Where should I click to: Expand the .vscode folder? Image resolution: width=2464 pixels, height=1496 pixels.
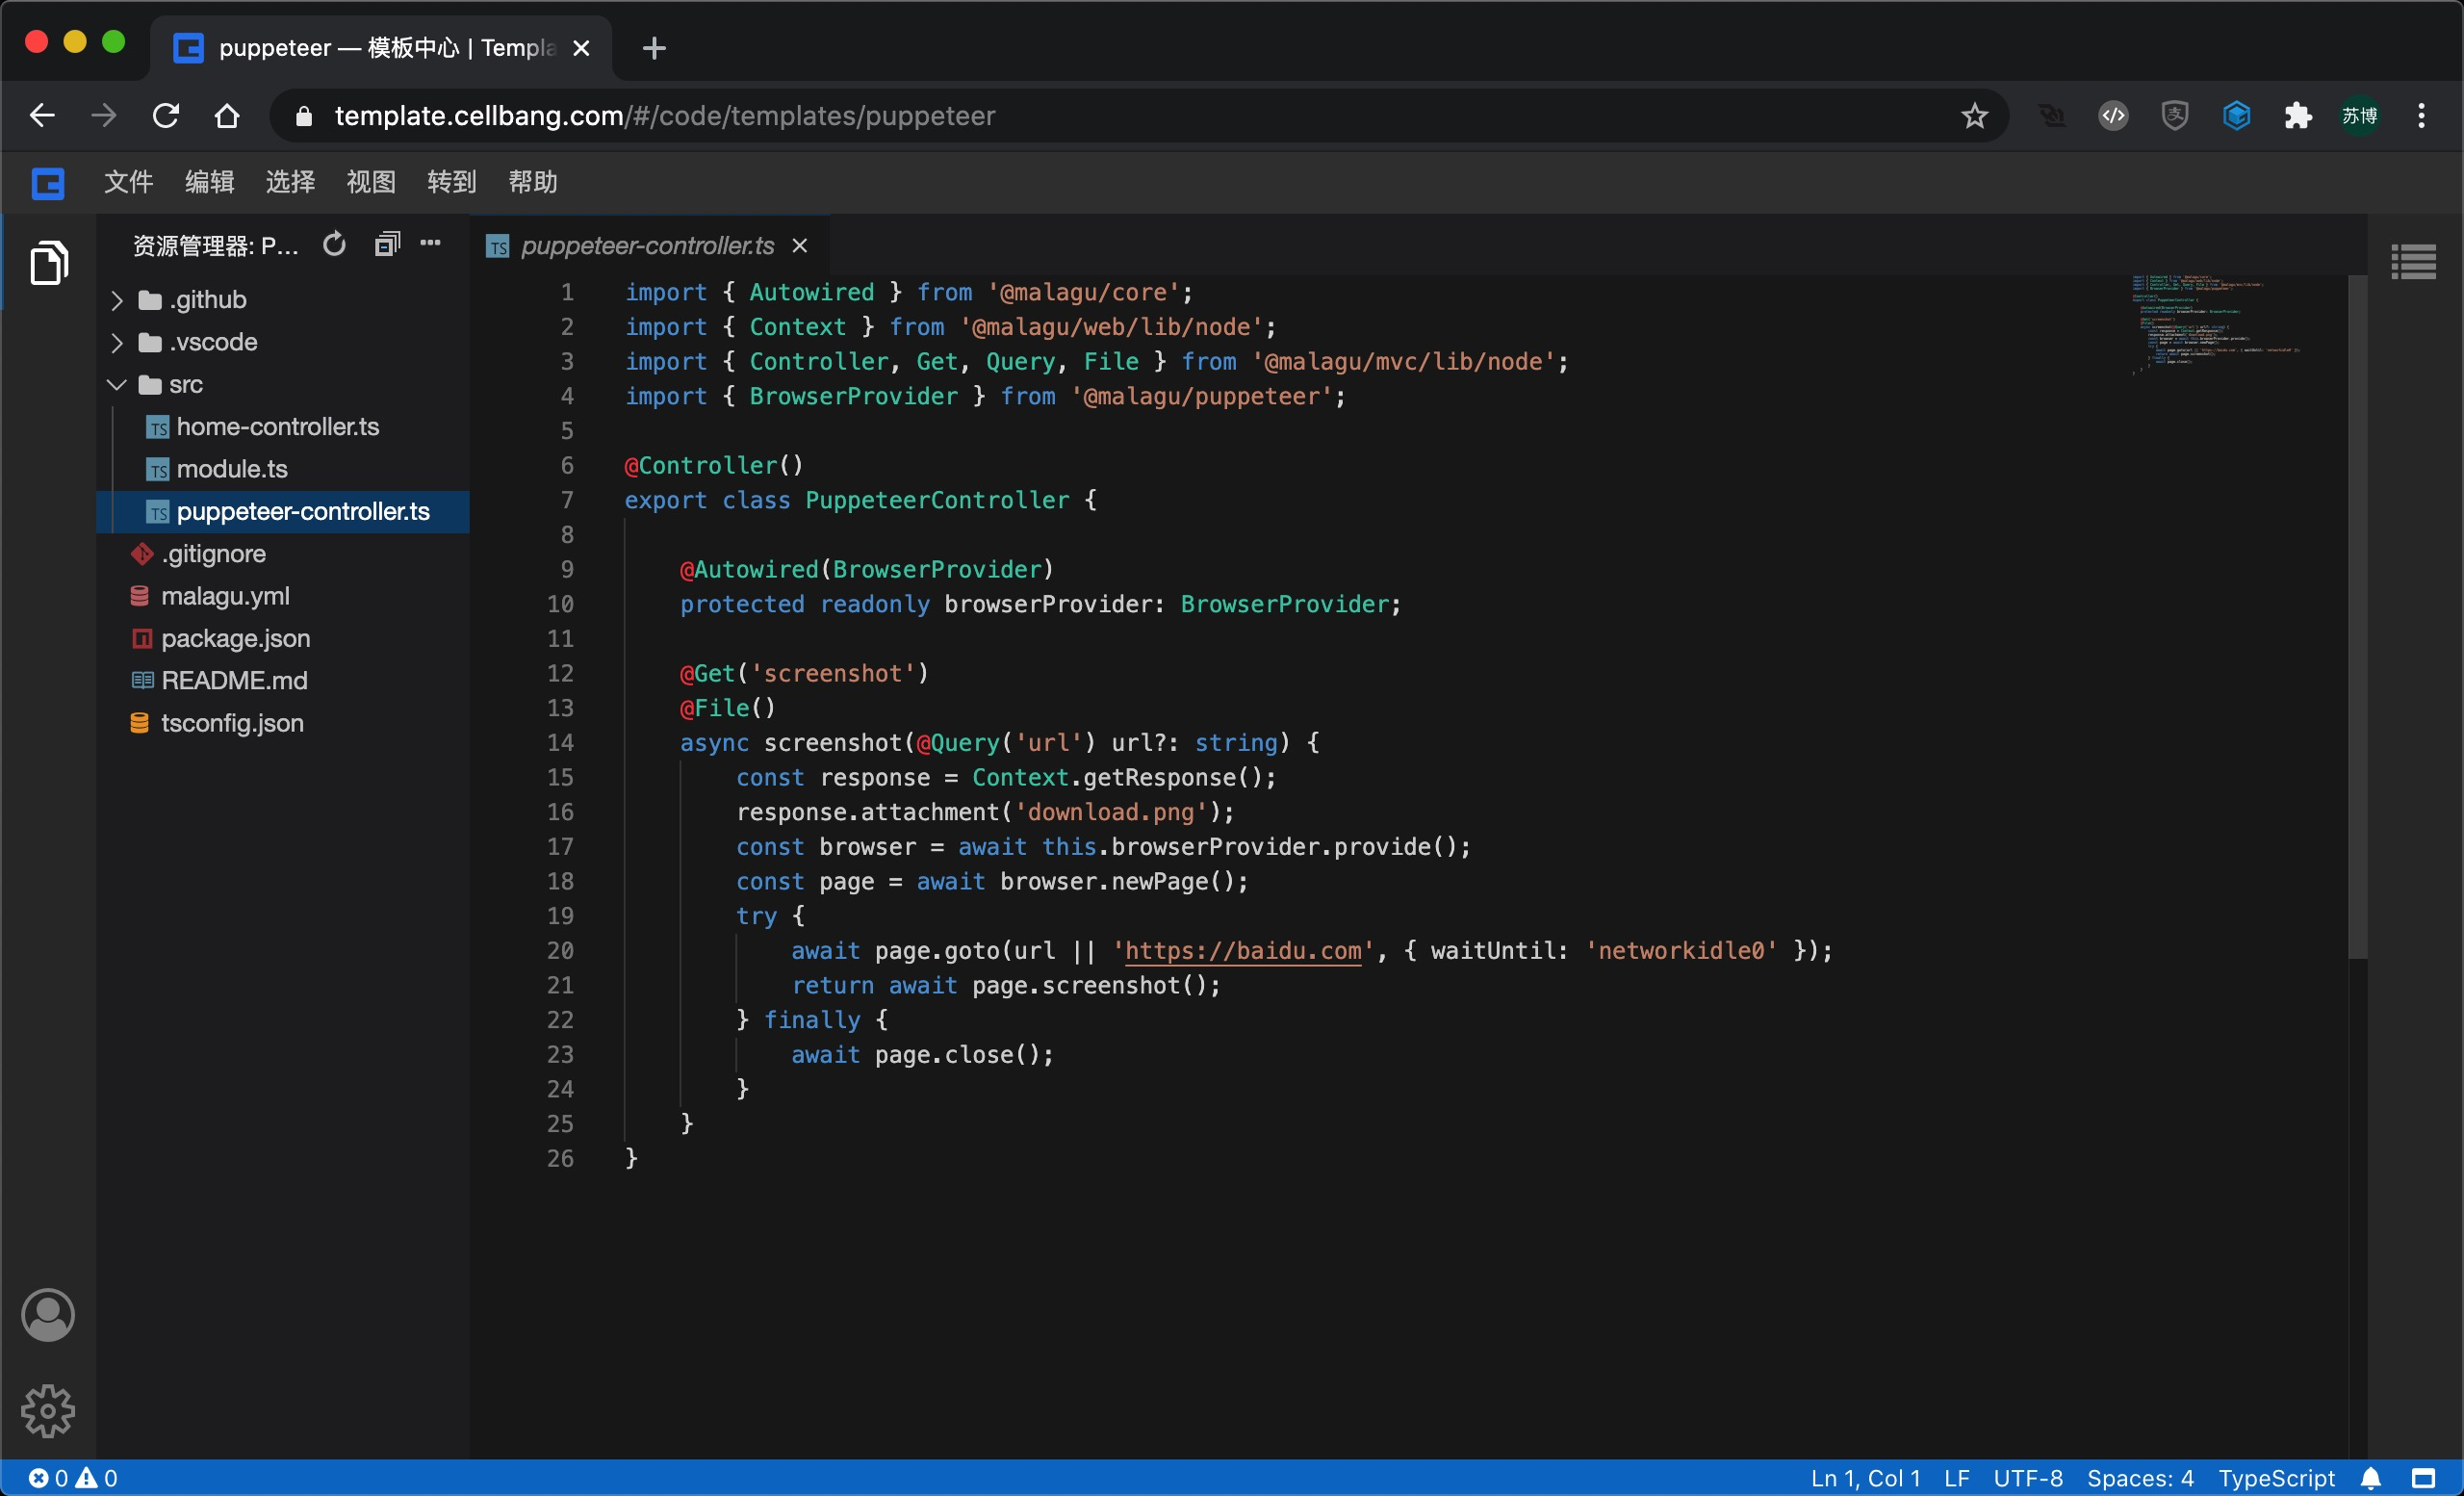282,342
